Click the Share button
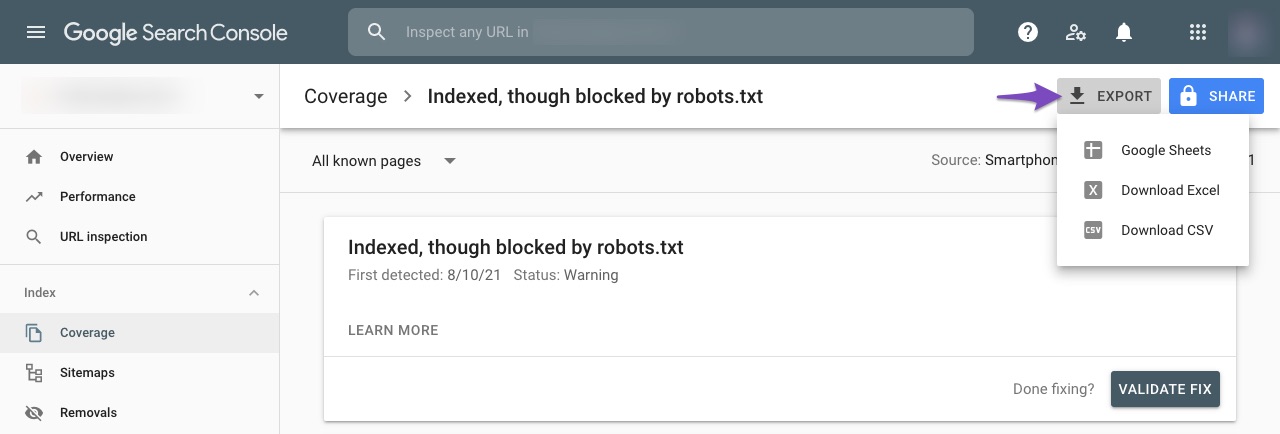 1216,96
